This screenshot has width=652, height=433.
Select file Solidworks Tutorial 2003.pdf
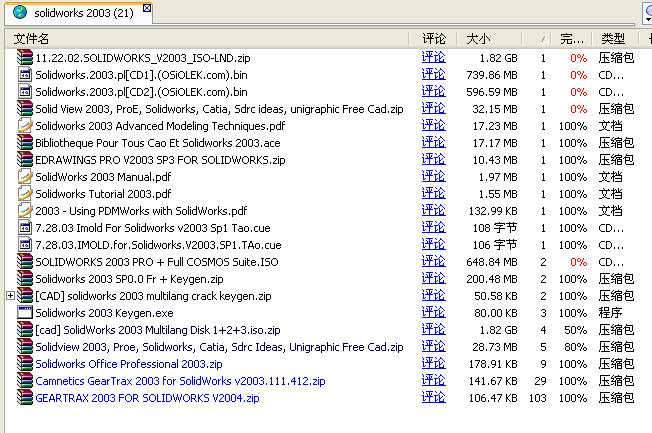[x=103, y=194]
